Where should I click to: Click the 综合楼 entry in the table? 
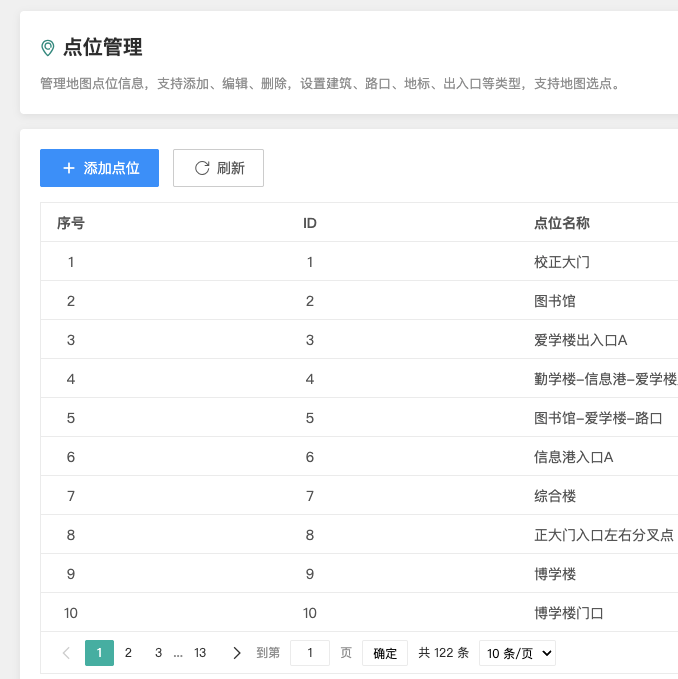[555, 496]
